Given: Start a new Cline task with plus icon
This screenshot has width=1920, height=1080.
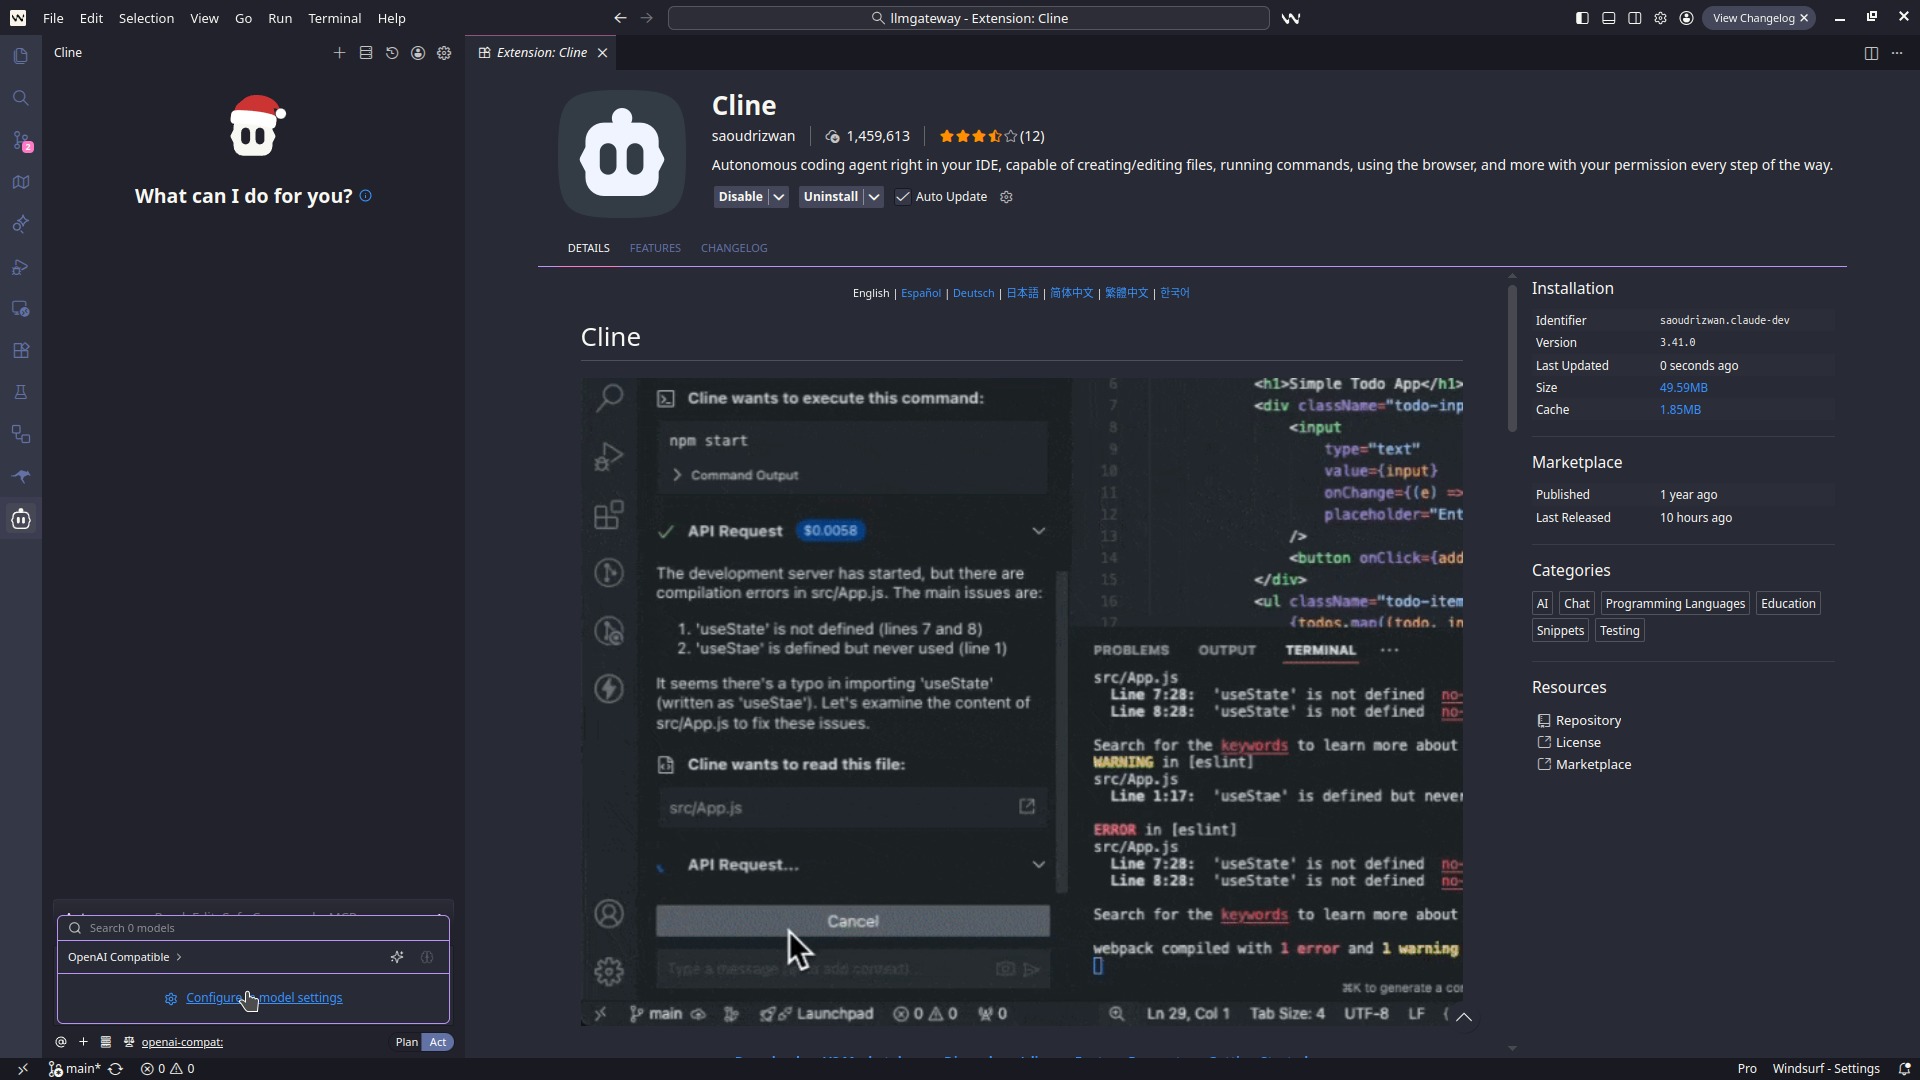Looking at the screenshot, I should (x=339, y=53).
